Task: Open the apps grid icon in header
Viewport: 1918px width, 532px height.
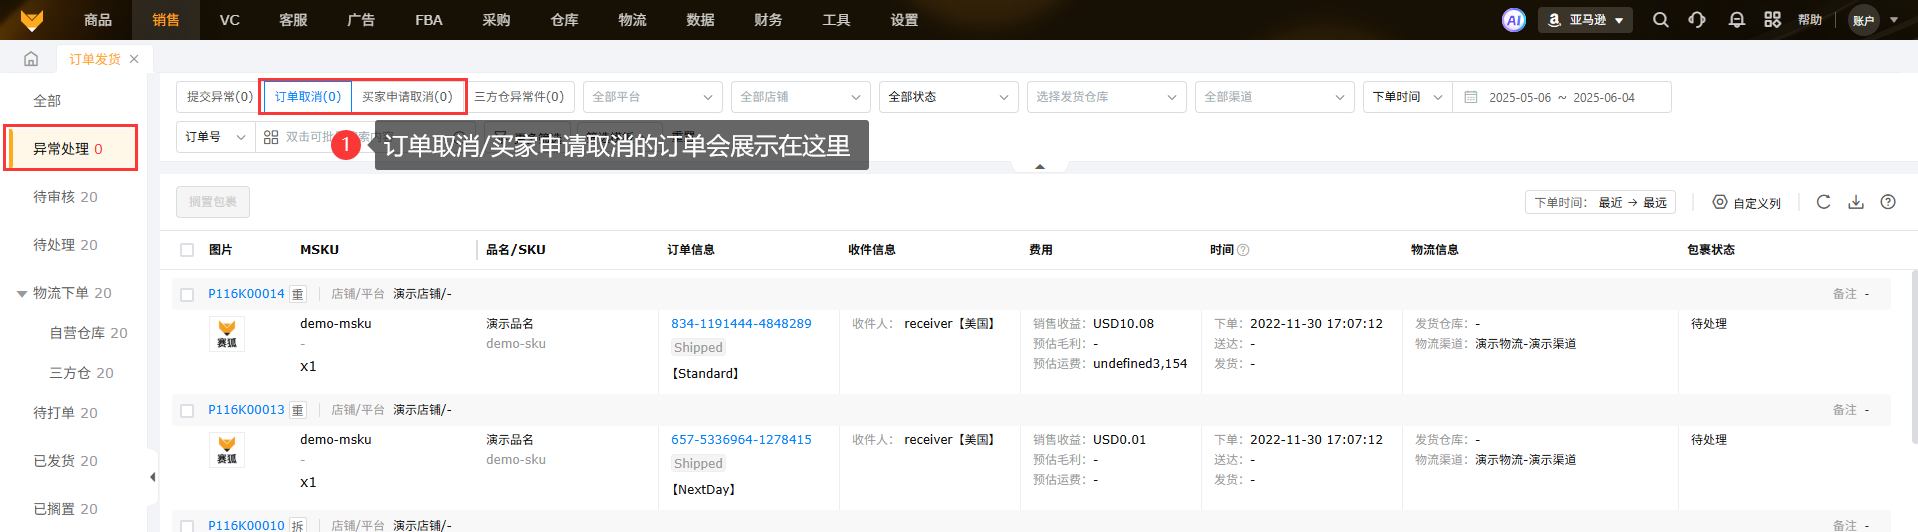Action: 1773,20
